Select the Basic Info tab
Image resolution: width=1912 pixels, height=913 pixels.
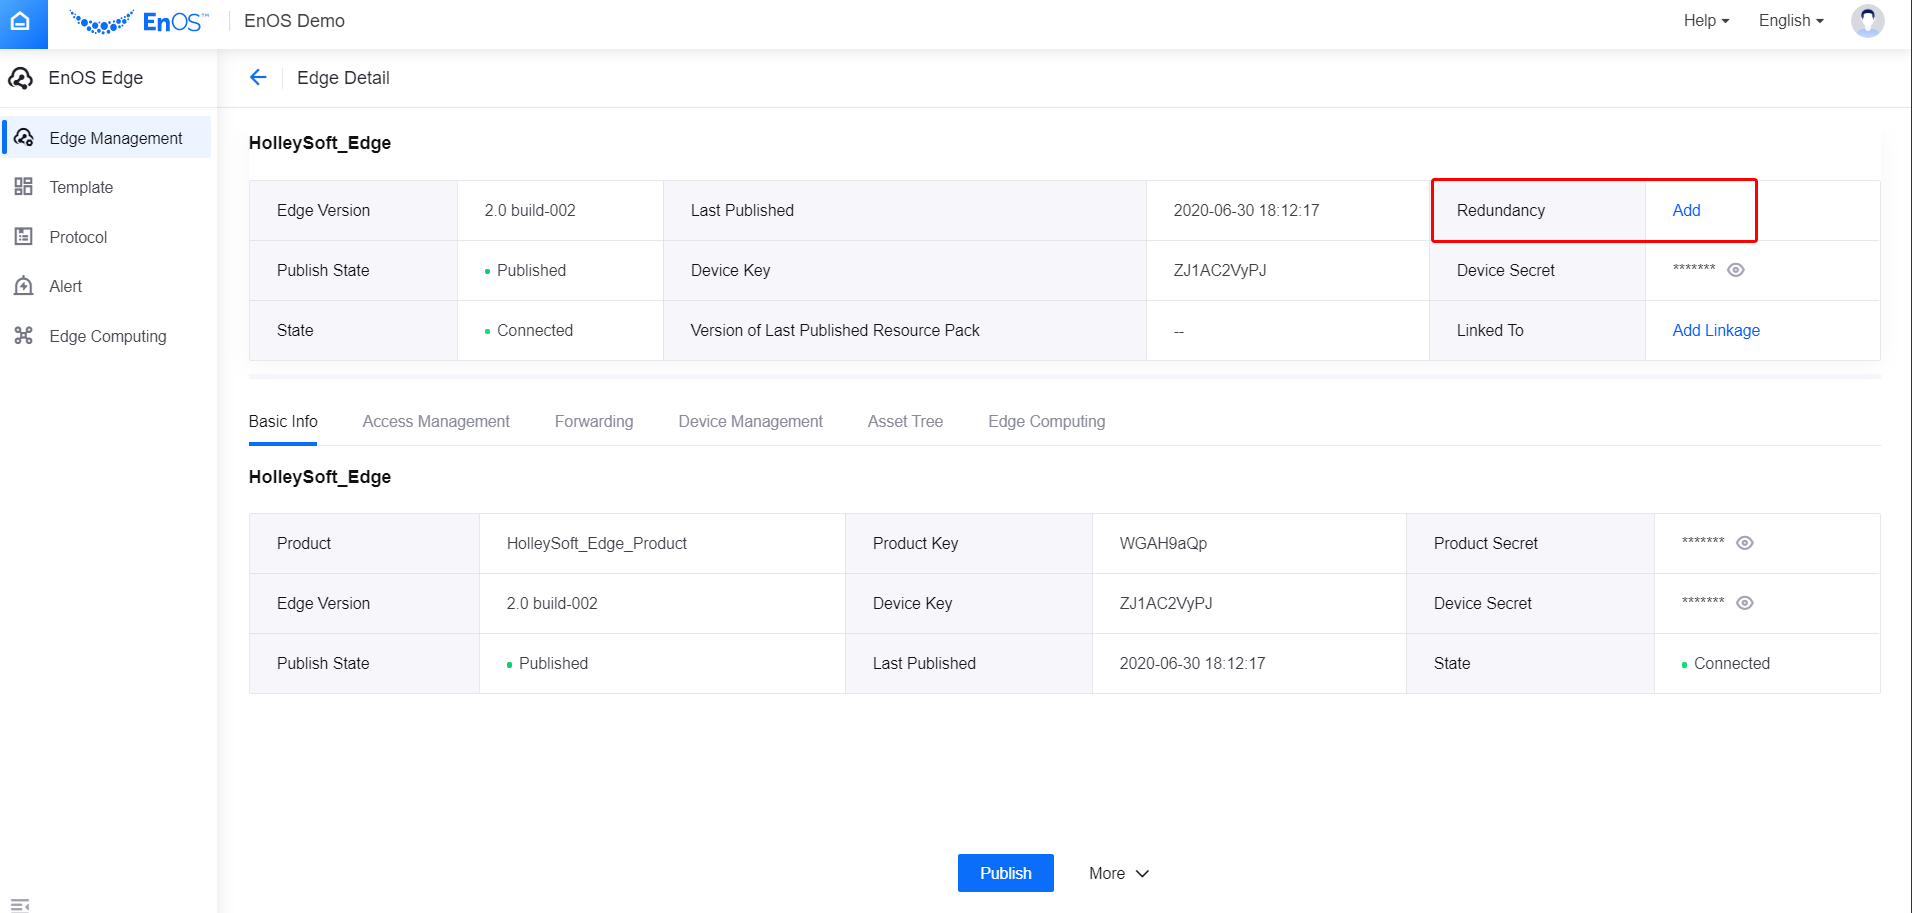tap(283, 422)
